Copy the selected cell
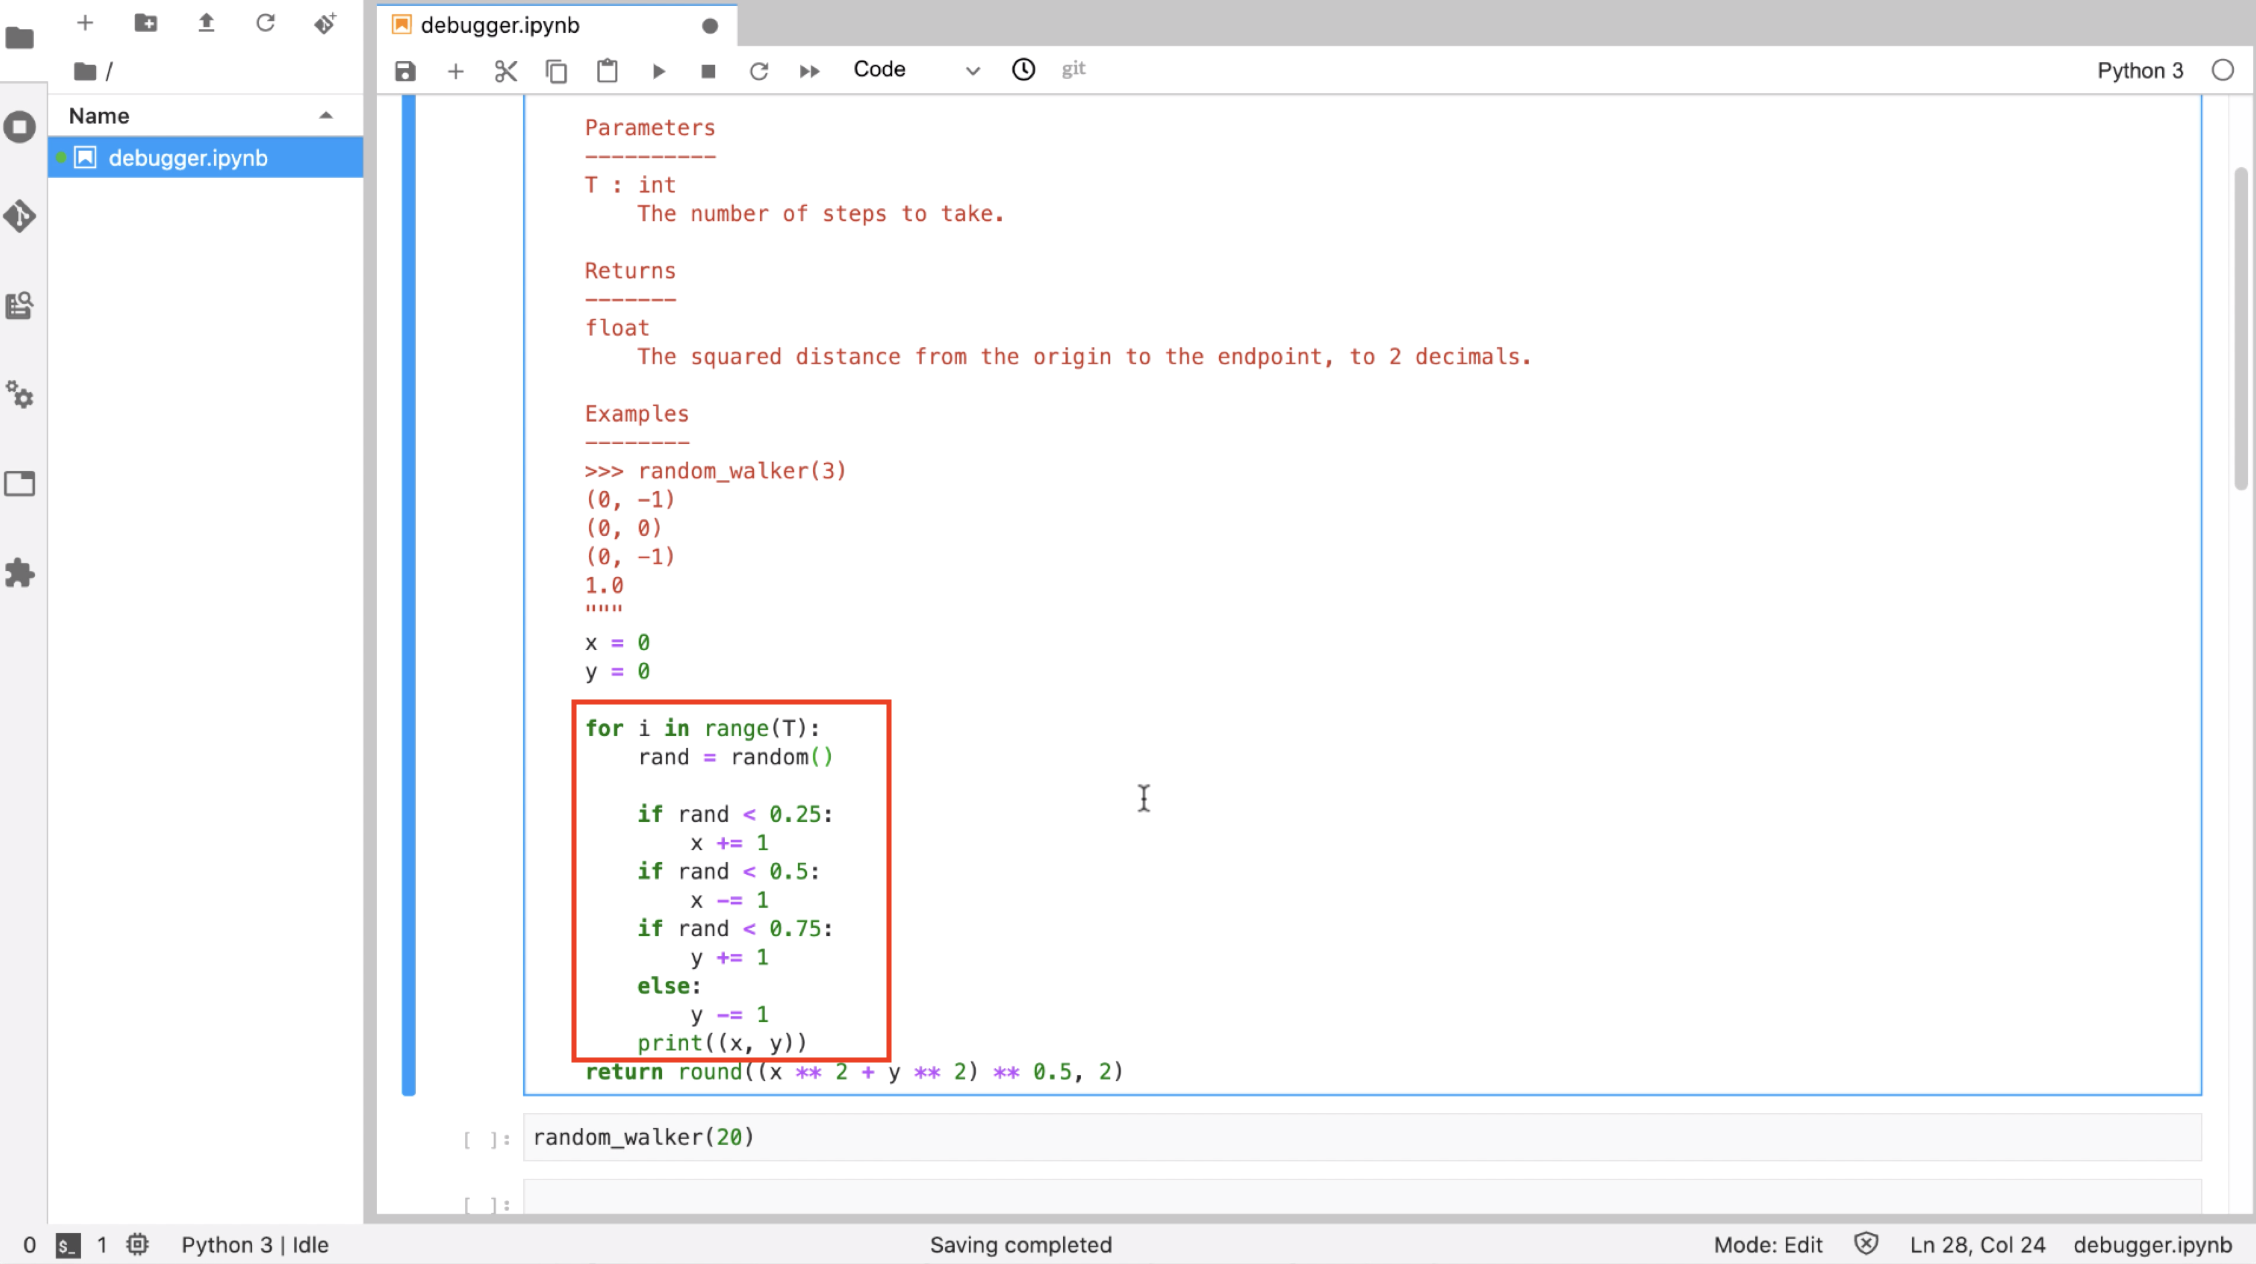The width and height of the screenshot is (2256, 1264). pos(557,70)
